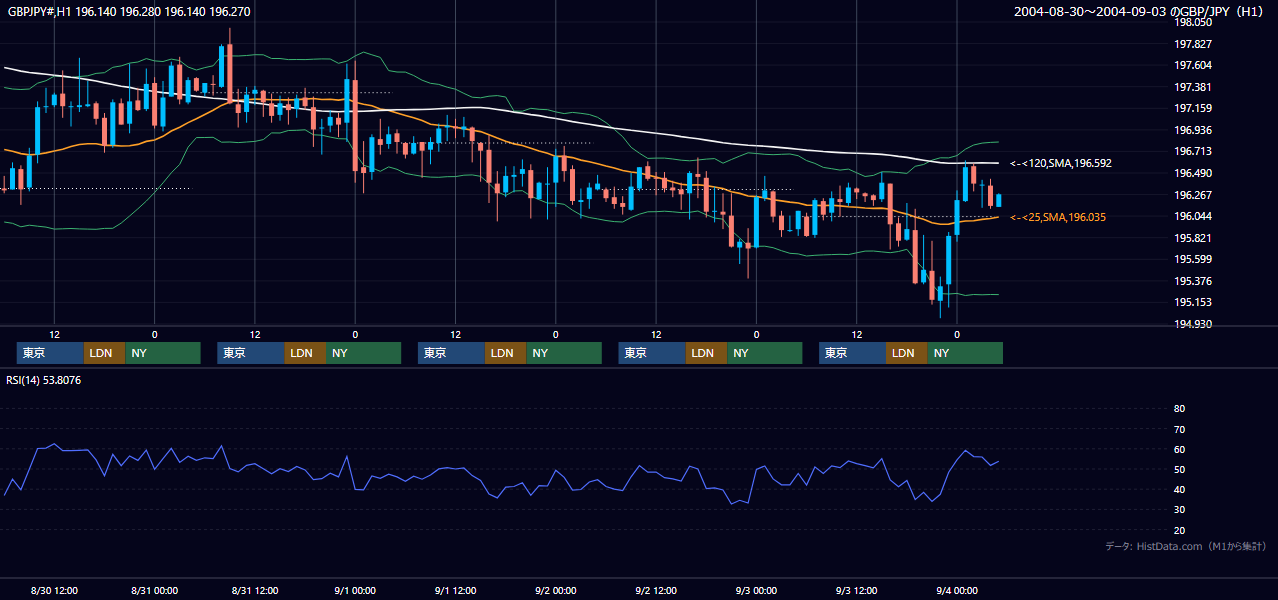Select the 9/1 00:00 time axis marker
The height and width of the screenshot is (600, 1278).
click(x=355, y=590)
